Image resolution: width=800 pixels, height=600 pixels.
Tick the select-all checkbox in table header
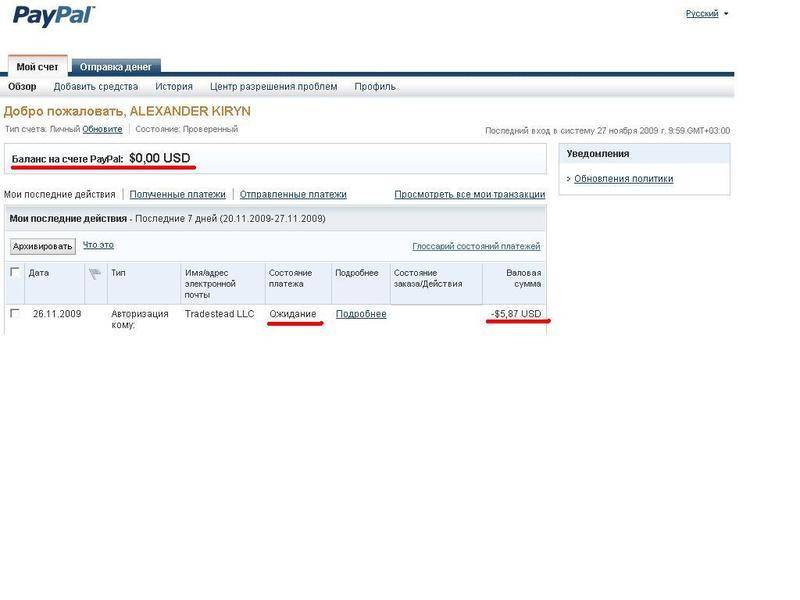[14, 272]
